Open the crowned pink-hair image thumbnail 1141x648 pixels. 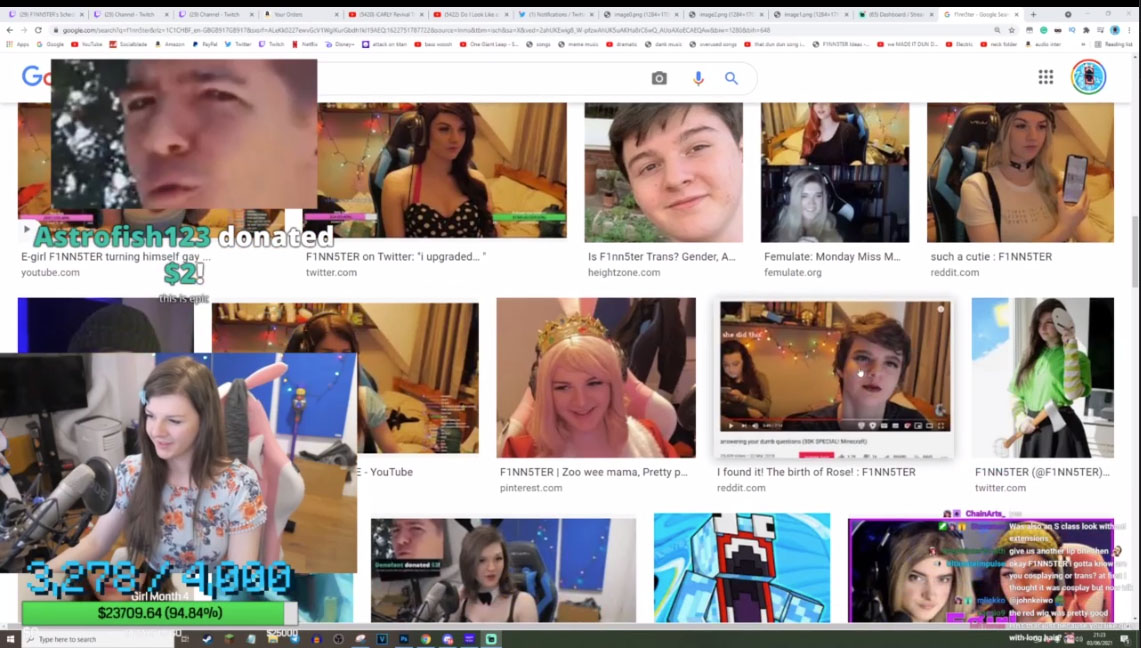point(596,377)
